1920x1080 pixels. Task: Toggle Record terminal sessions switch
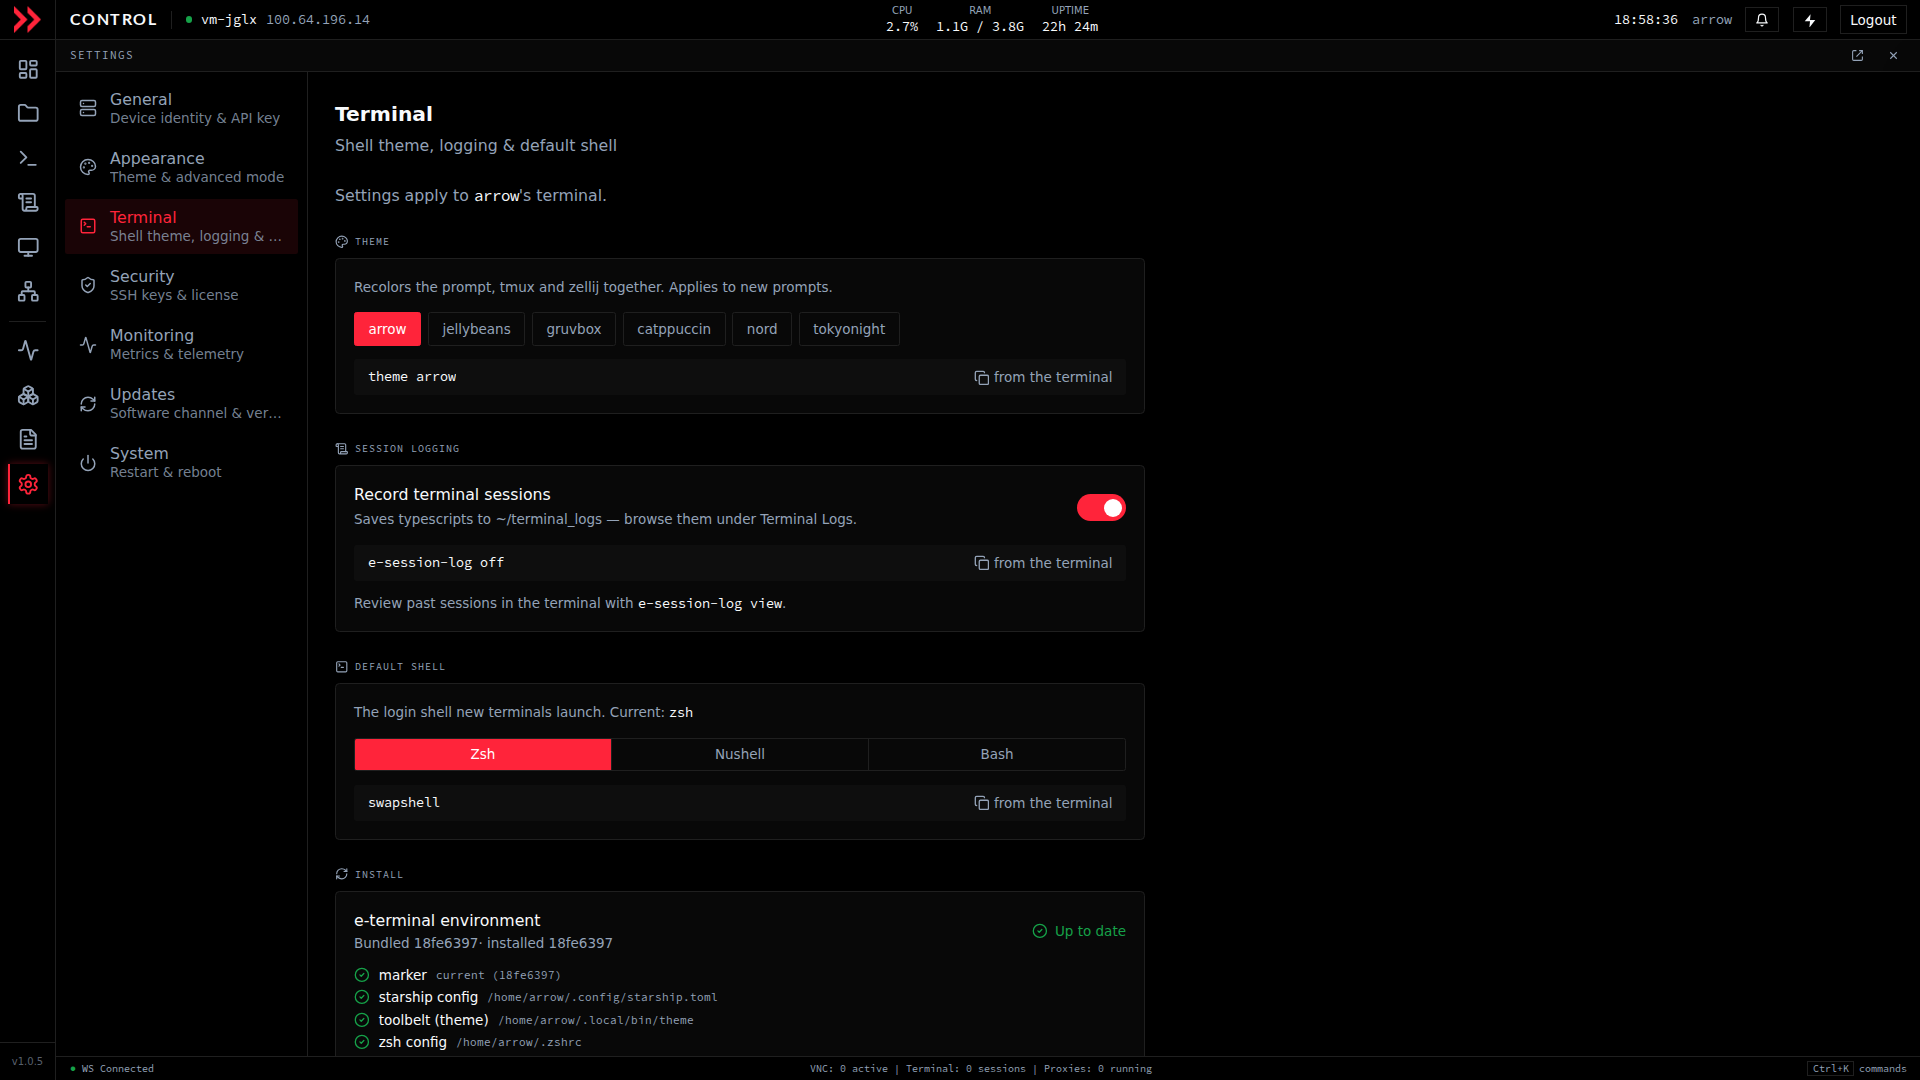(x=1101, y=508)
